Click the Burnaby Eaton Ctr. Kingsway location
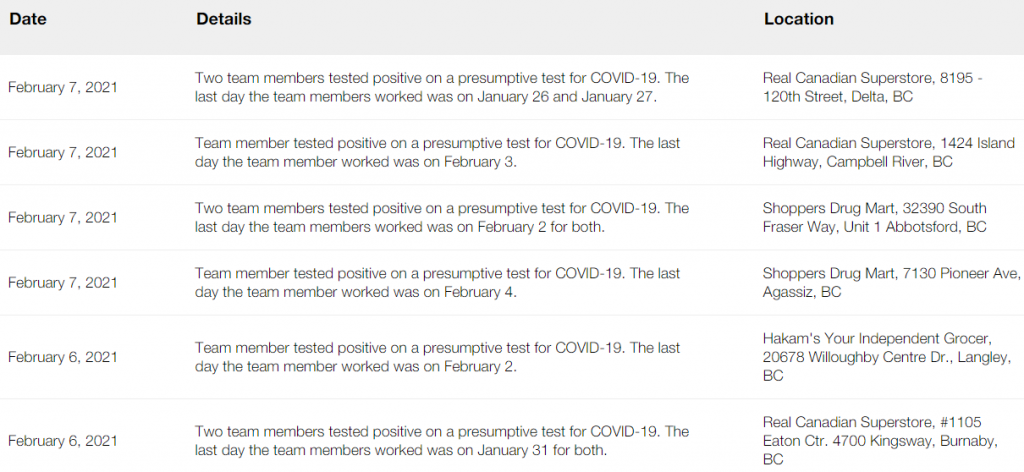The height and width of the screenshot is (472, 1024). pyautogui.click(x=880, y=441)
